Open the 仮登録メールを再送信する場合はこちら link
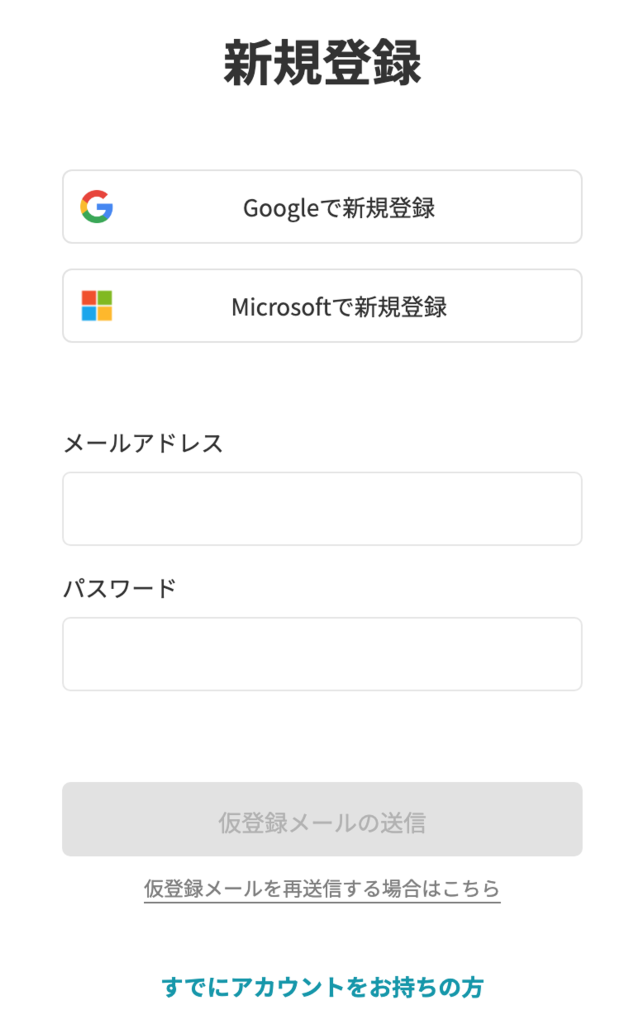Screen dimensions: 618x1024 tap(322, 888)
